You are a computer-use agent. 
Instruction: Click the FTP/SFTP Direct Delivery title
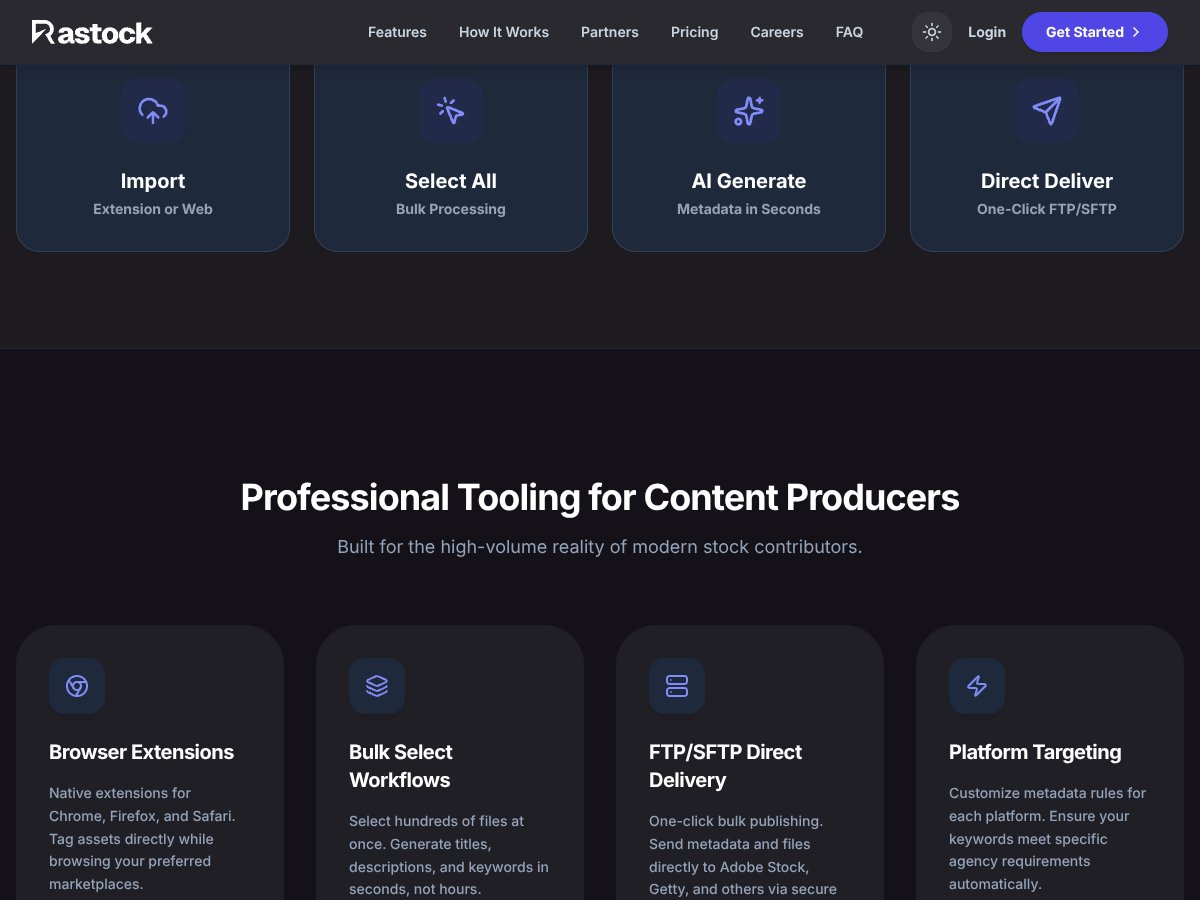point(725,766)
